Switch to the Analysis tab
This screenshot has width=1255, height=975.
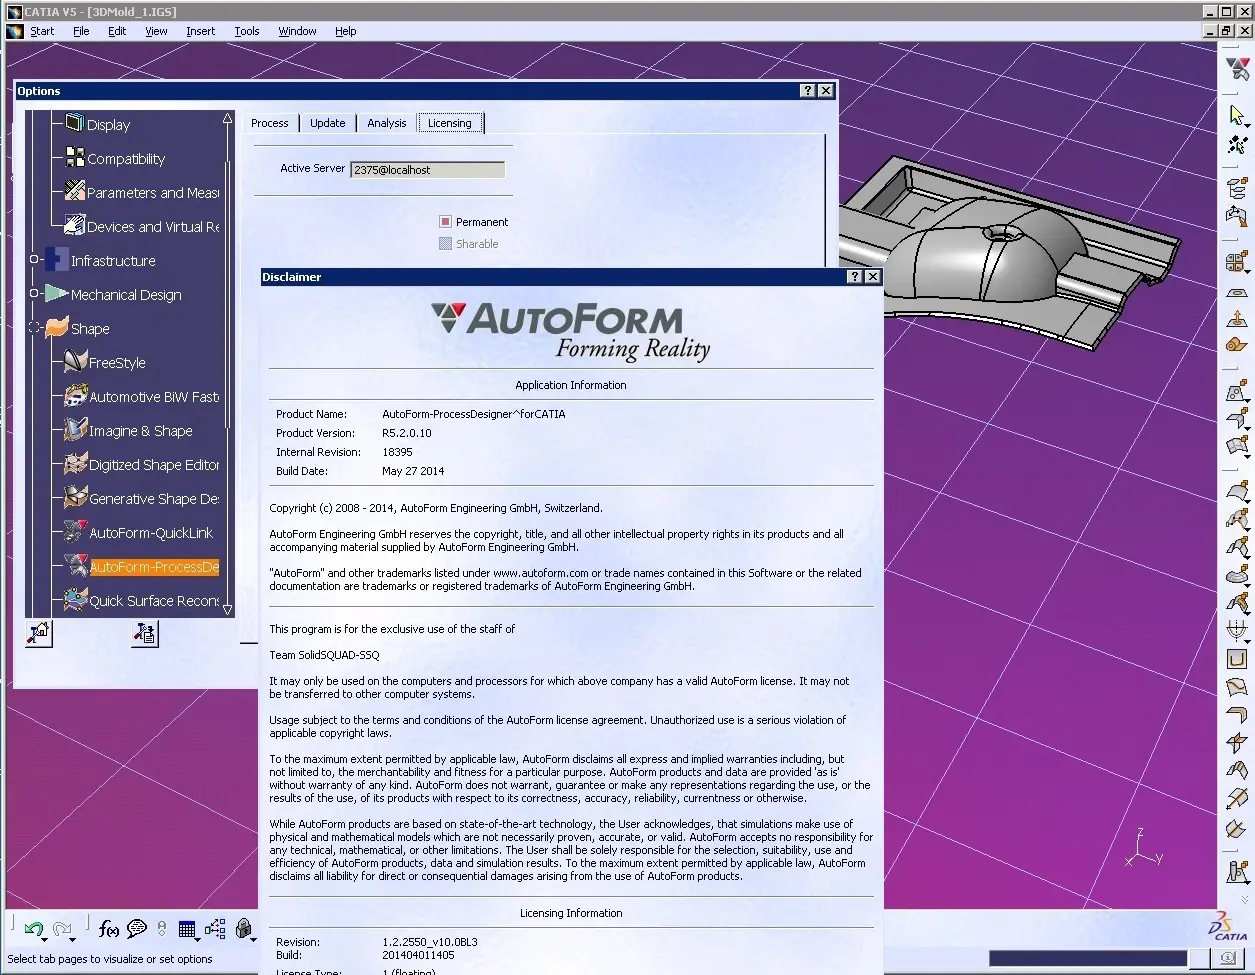(x=386, y=123)
